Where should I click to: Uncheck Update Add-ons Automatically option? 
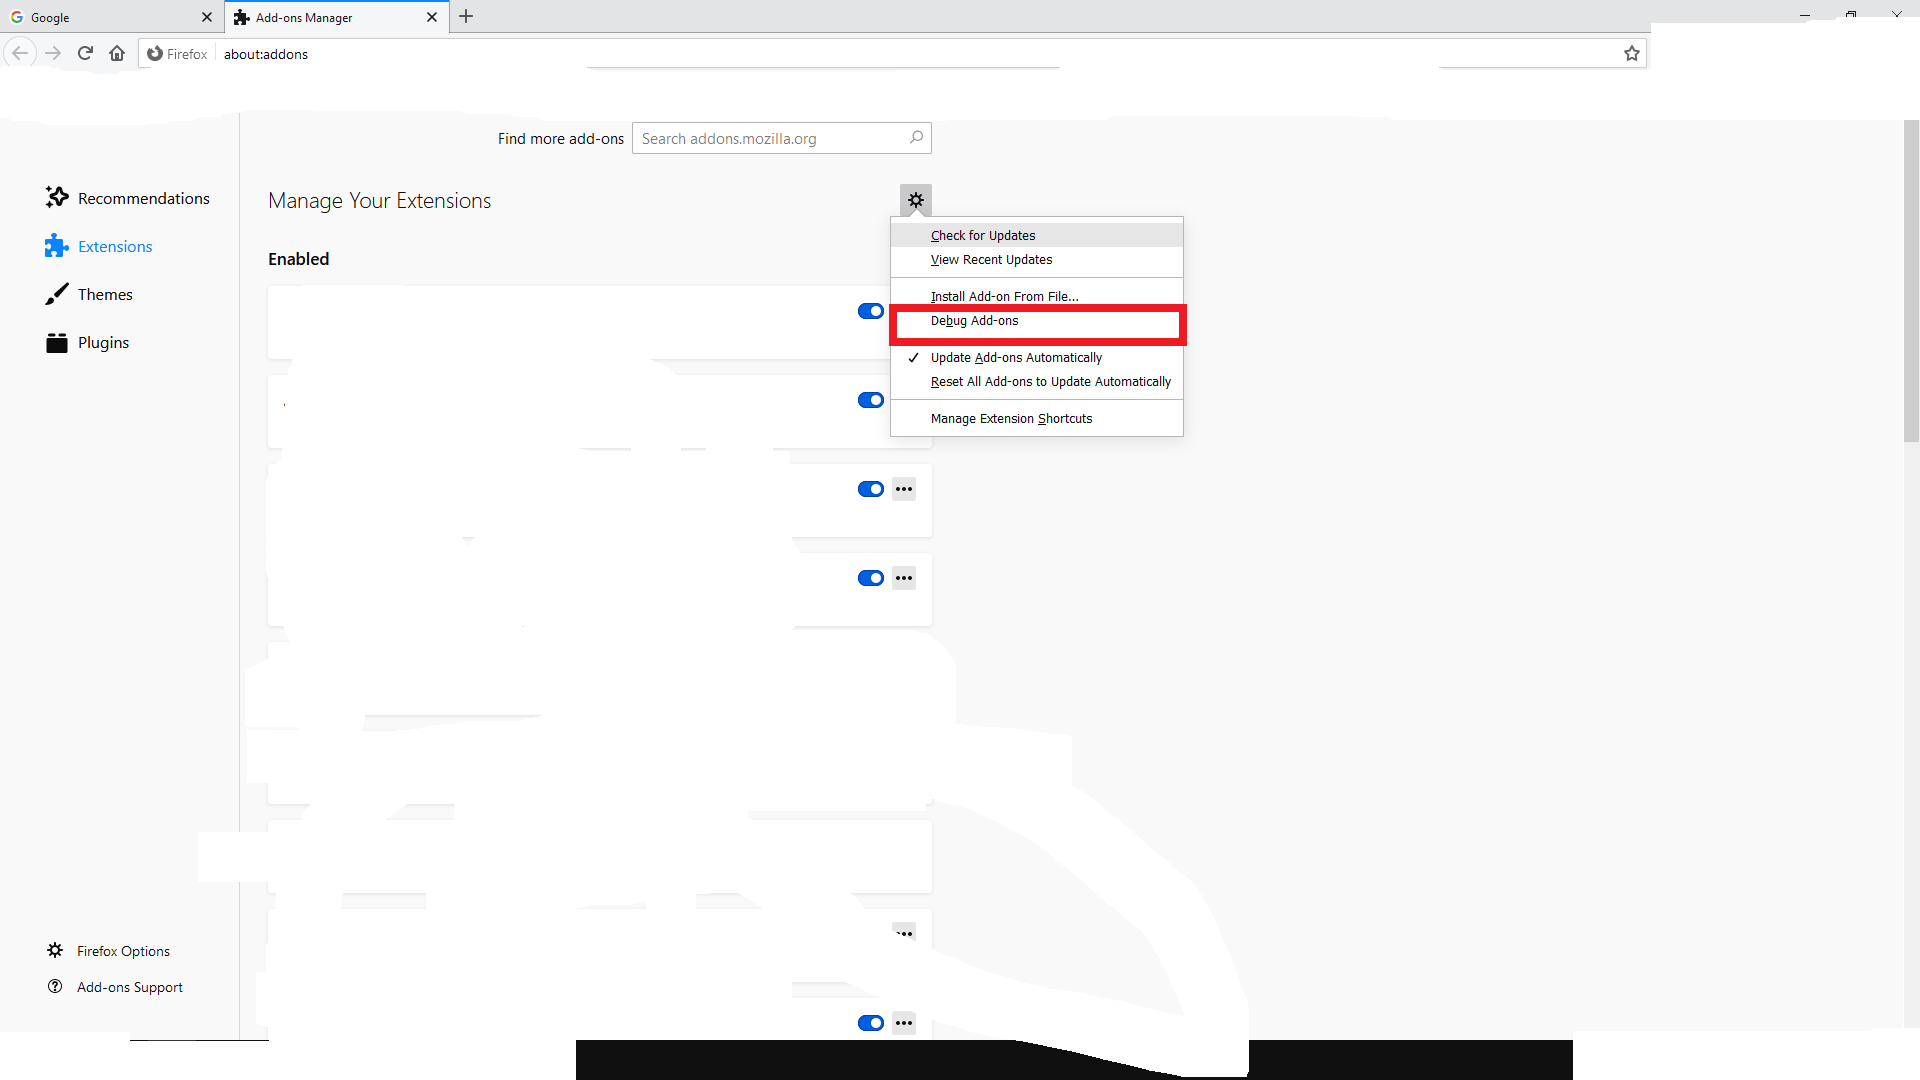click(x=1016, y=358)
